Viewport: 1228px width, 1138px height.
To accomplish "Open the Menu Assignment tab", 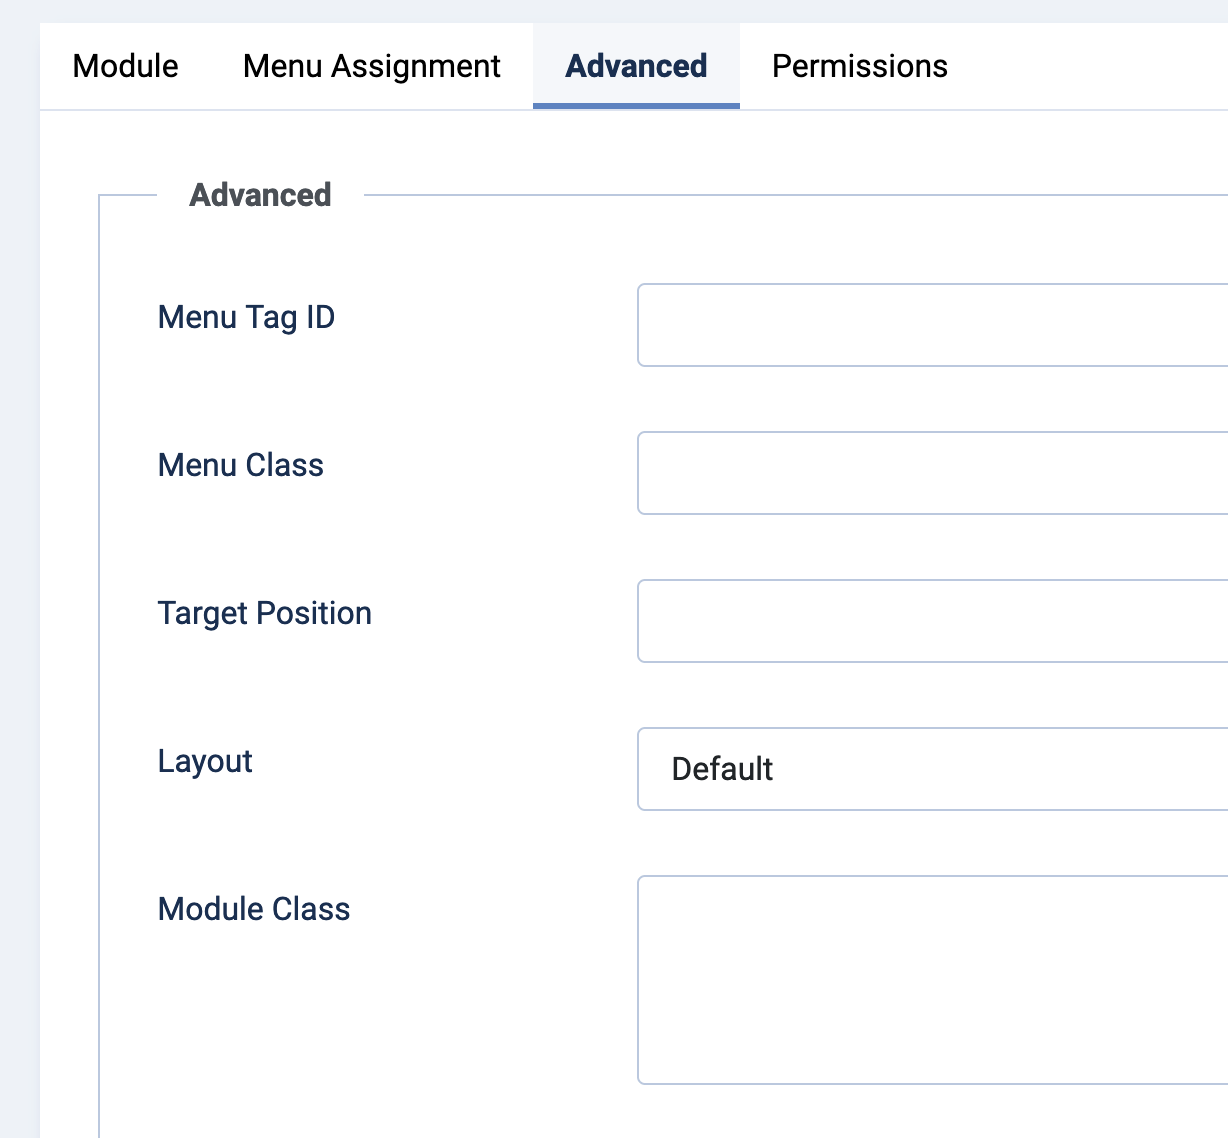I will click(x=371, y=66).
